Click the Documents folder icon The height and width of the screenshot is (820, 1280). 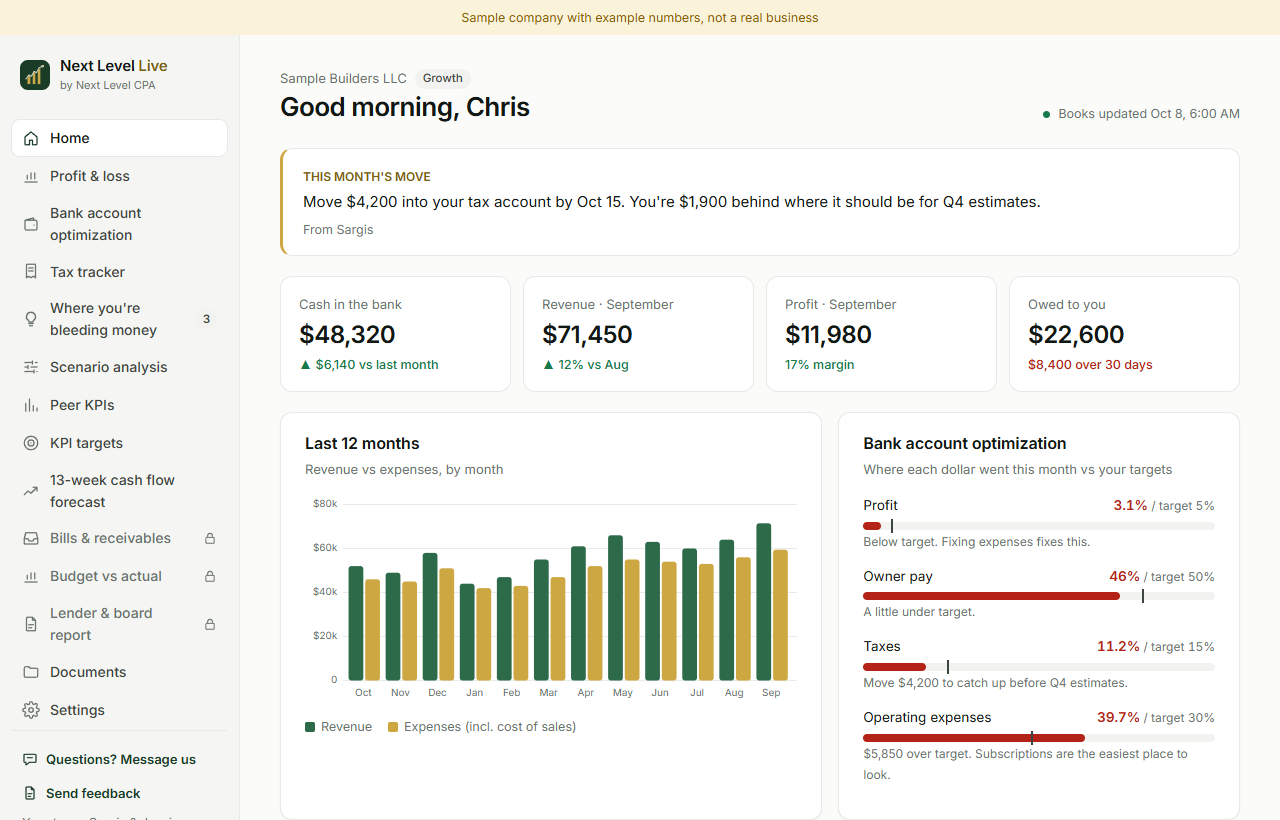coord(31,672)
